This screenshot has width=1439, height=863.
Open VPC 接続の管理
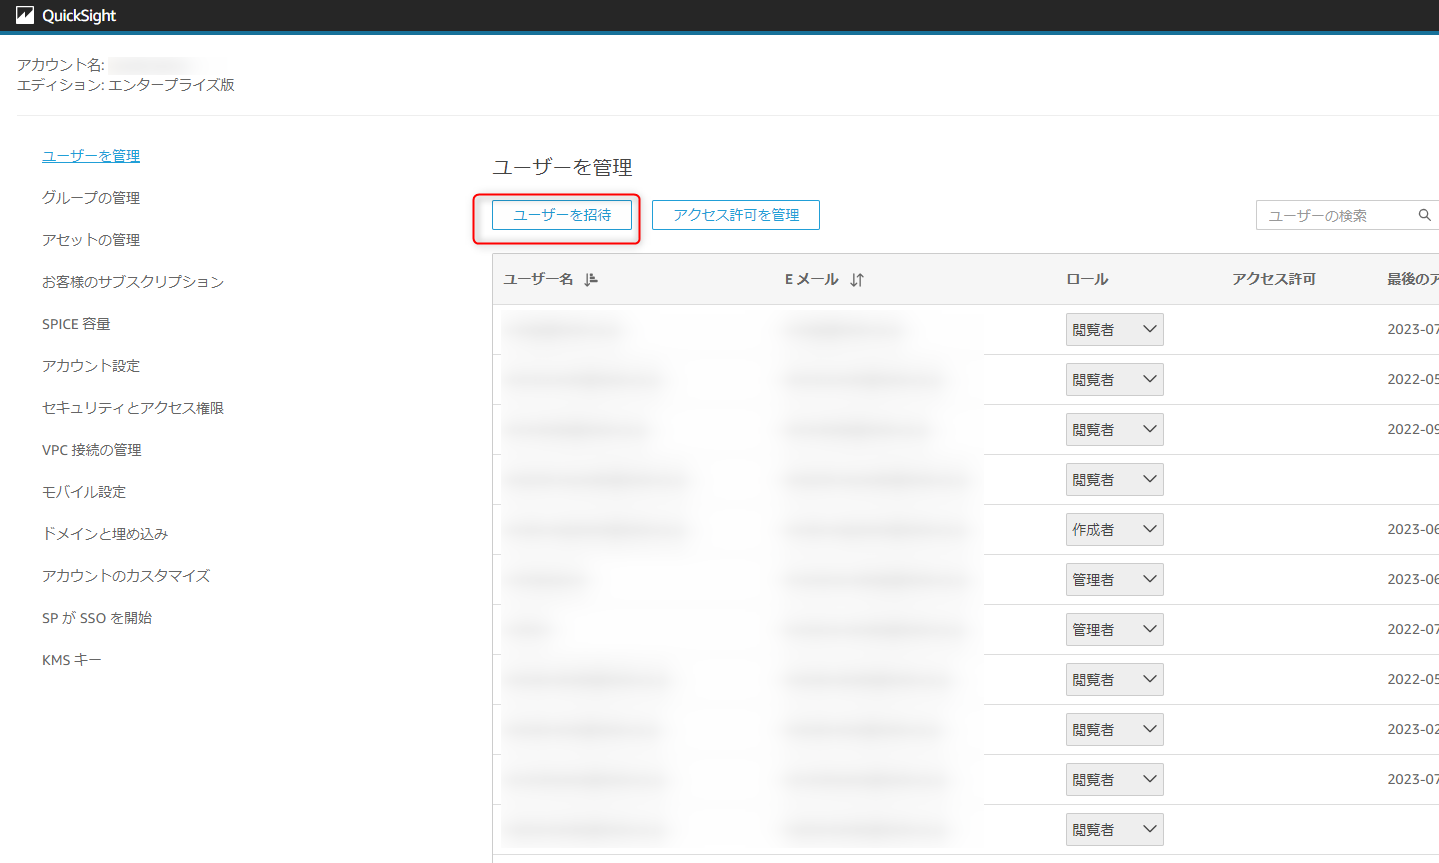(90, 449)
